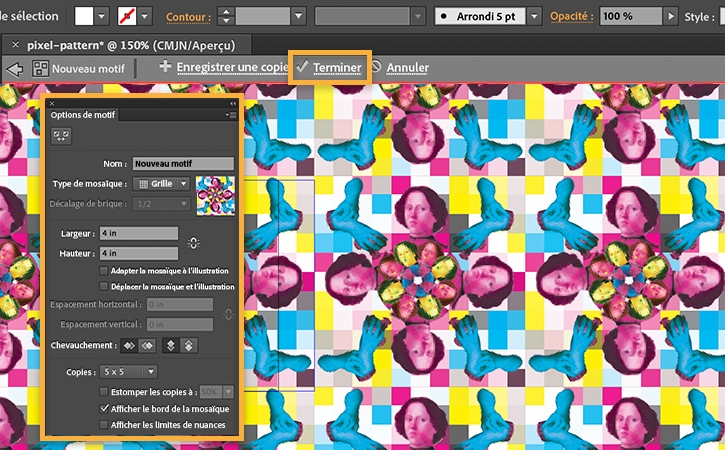Enable Adapter la mosaïque à l'illustration
This screenshot has height=450, width=725.
[104, 271]
